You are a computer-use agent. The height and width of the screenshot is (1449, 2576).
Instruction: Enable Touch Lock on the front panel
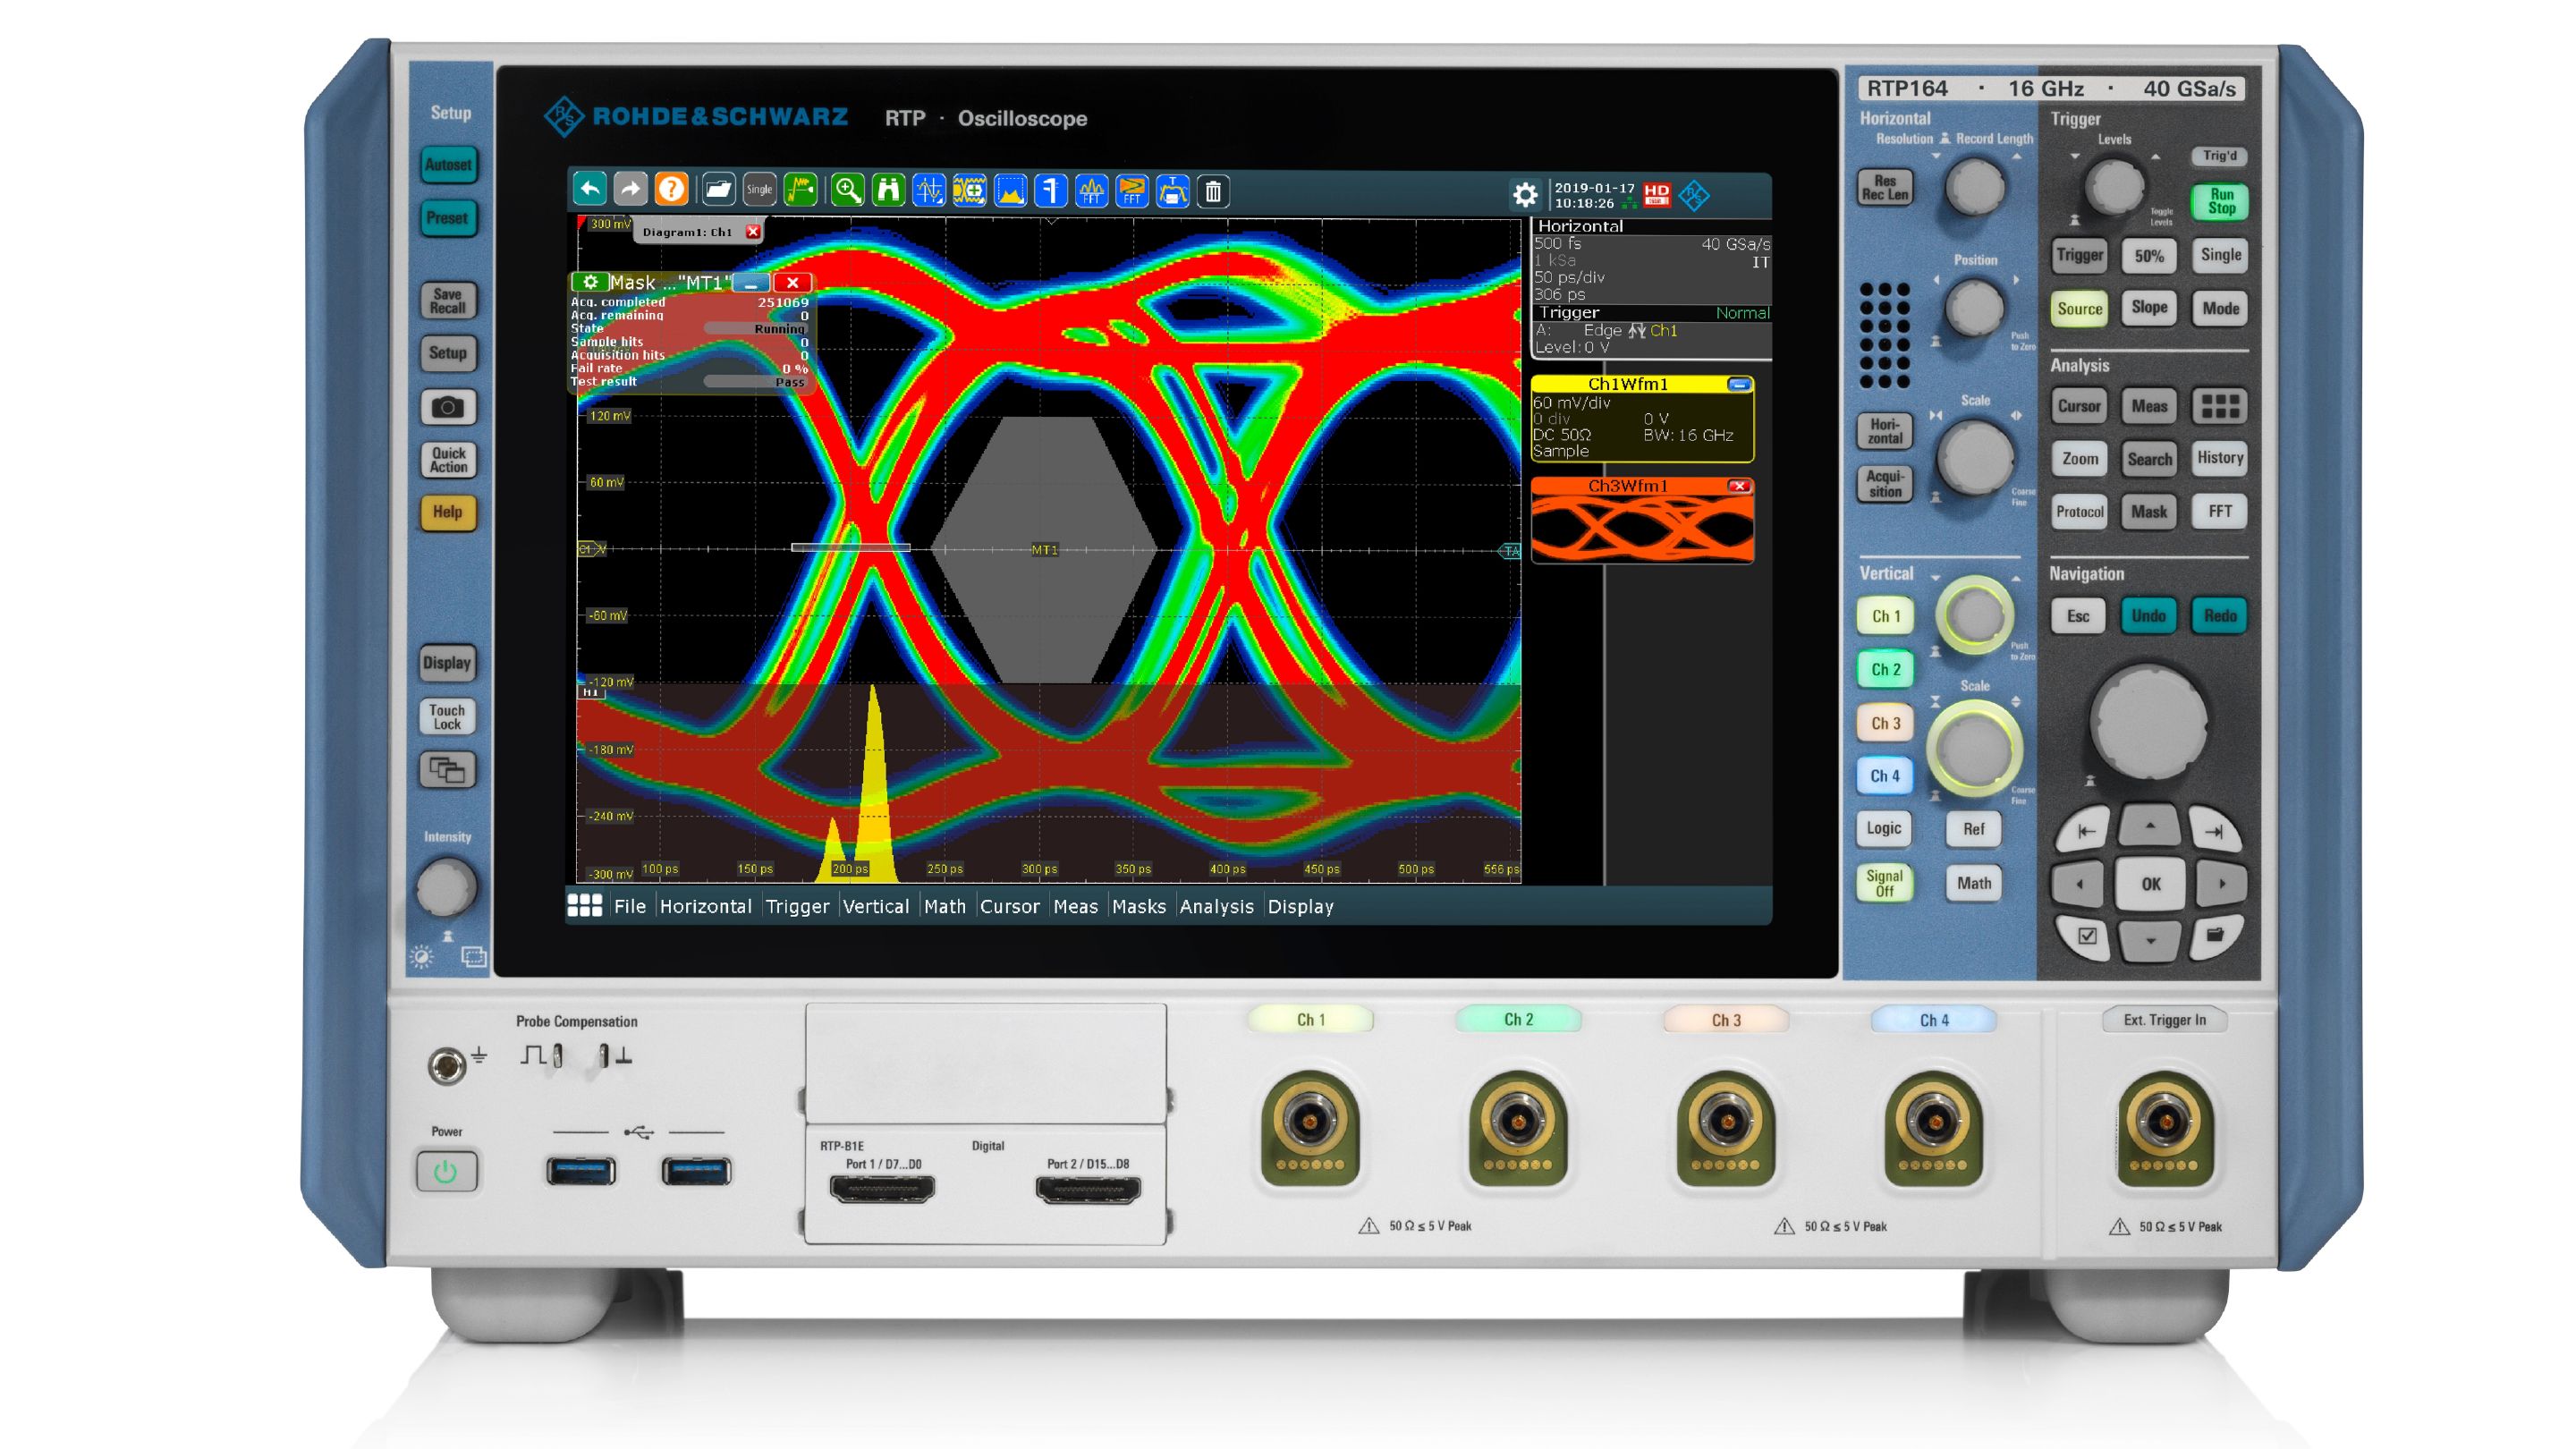pyautogui.click(x=447, y=716)
